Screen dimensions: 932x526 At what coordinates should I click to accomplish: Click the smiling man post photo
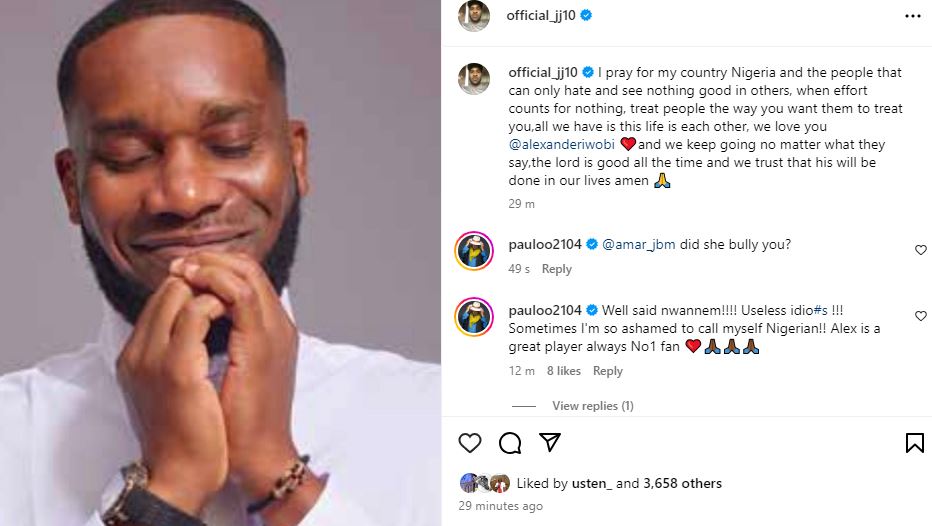click(x=220, y=263)
